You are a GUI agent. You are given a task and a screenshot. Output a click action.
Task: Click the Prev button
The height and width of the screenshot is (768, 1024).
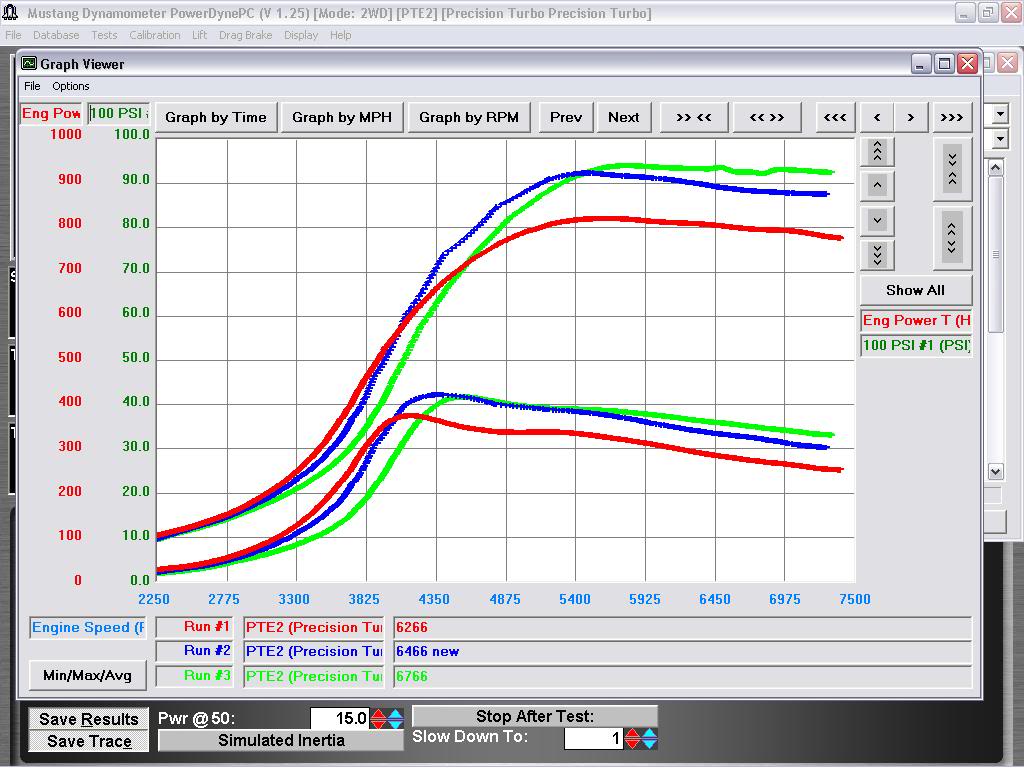point(566,118)
